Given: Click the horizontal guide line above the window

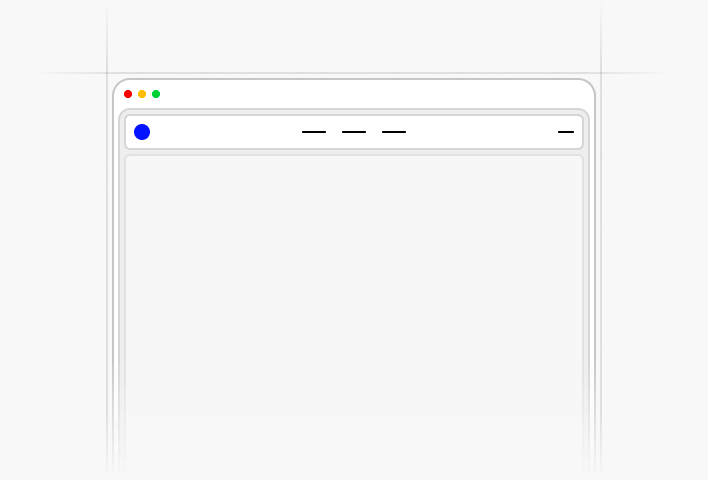Looking at the screenshot, I should 354,73.
